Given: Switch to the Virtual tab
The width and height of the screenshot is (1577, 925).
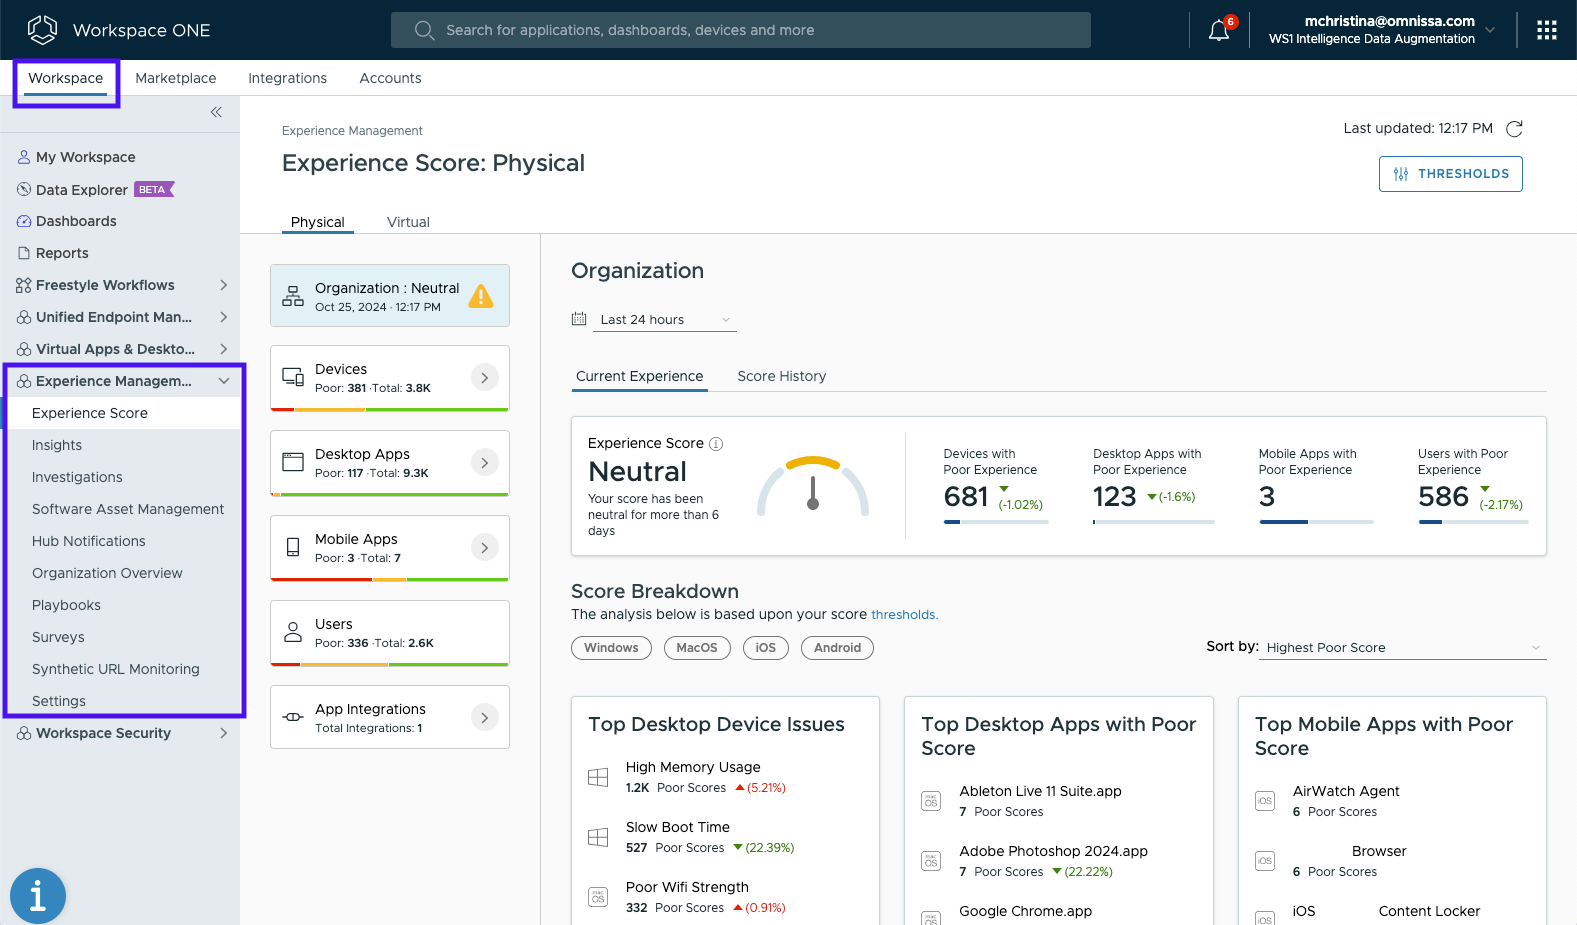Looking at the screenshot, I should click(408, 222).
